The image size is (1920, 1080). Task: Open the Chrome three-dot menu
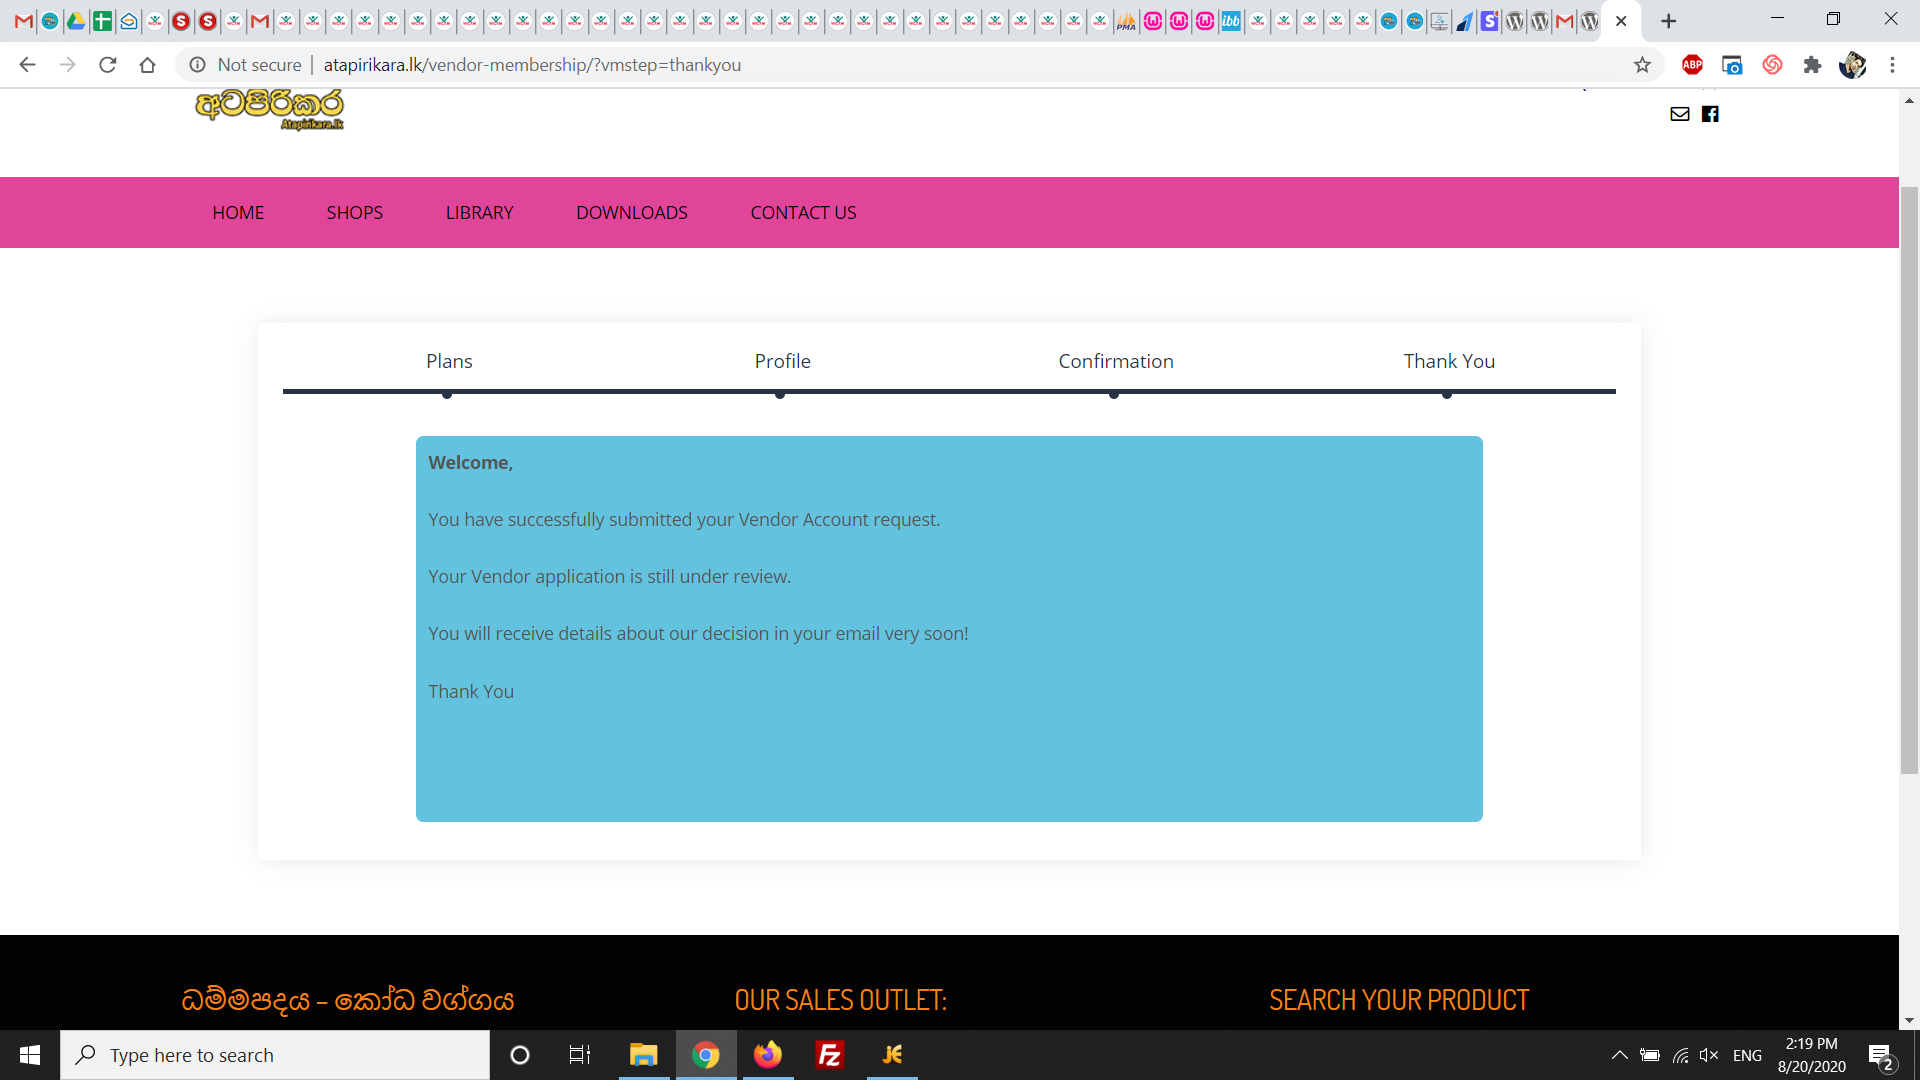(x=1892, y=65)
